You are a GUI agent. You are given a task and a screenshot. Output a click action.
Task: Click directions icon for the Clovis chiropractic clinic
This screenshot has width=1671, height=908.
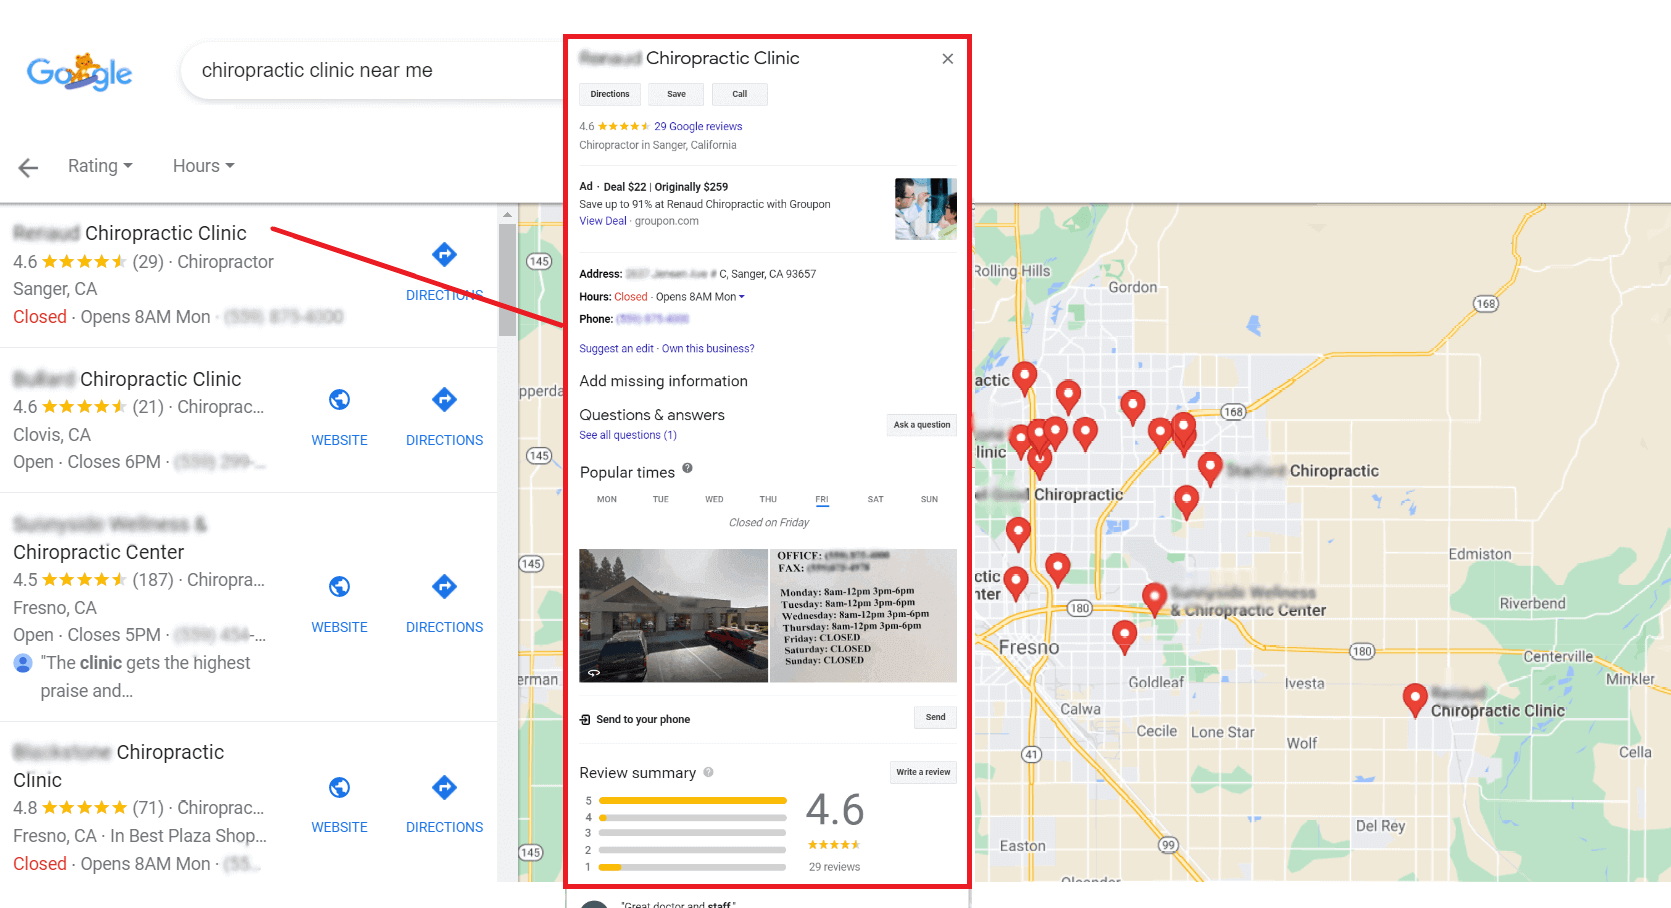pyautogui.click(x=444, y=400)
